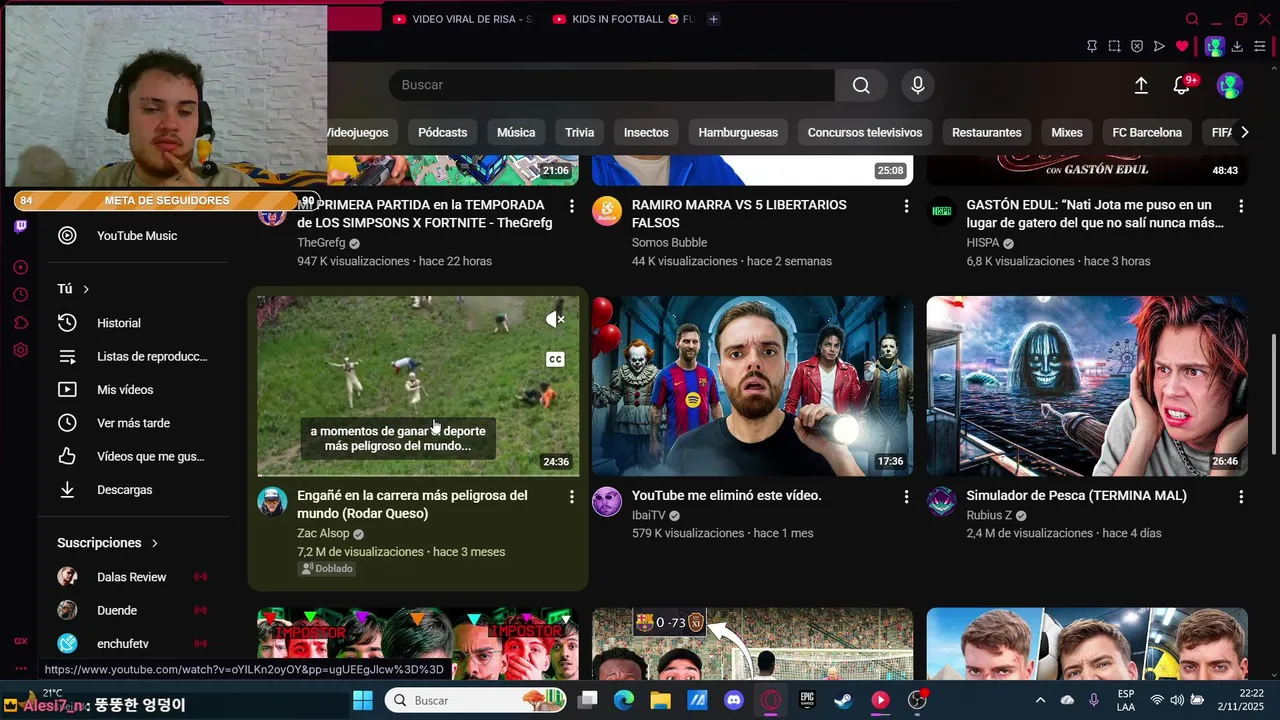This screenshot has height=720, width=1280.
Task: Click the Opera send flow arrow icon
Action: 1159,46
